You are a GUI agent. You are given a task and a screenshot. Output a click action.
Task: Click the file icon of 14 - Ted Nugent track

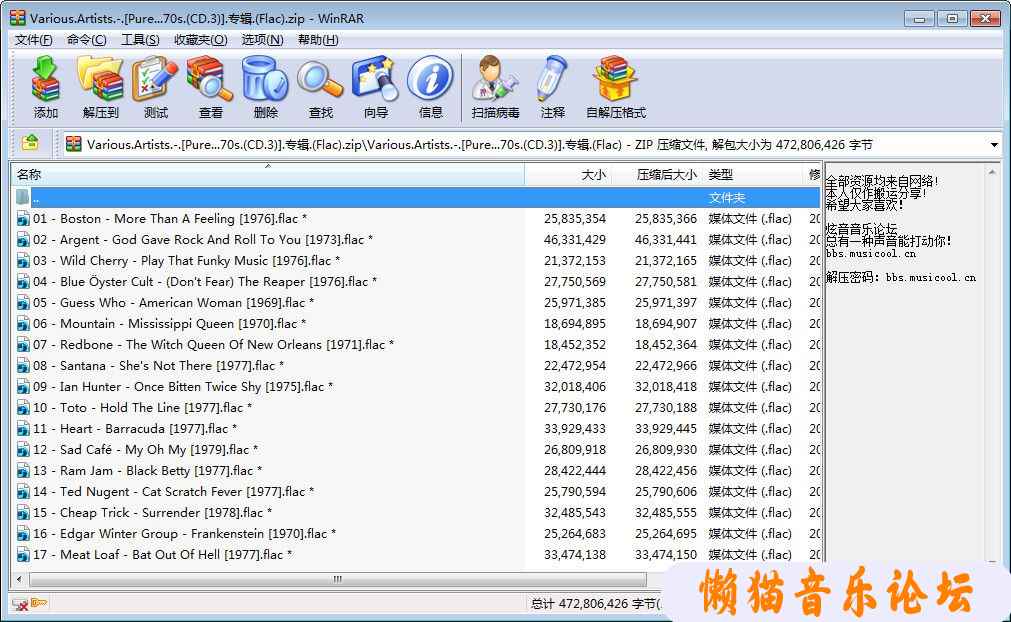click(23, 492)
